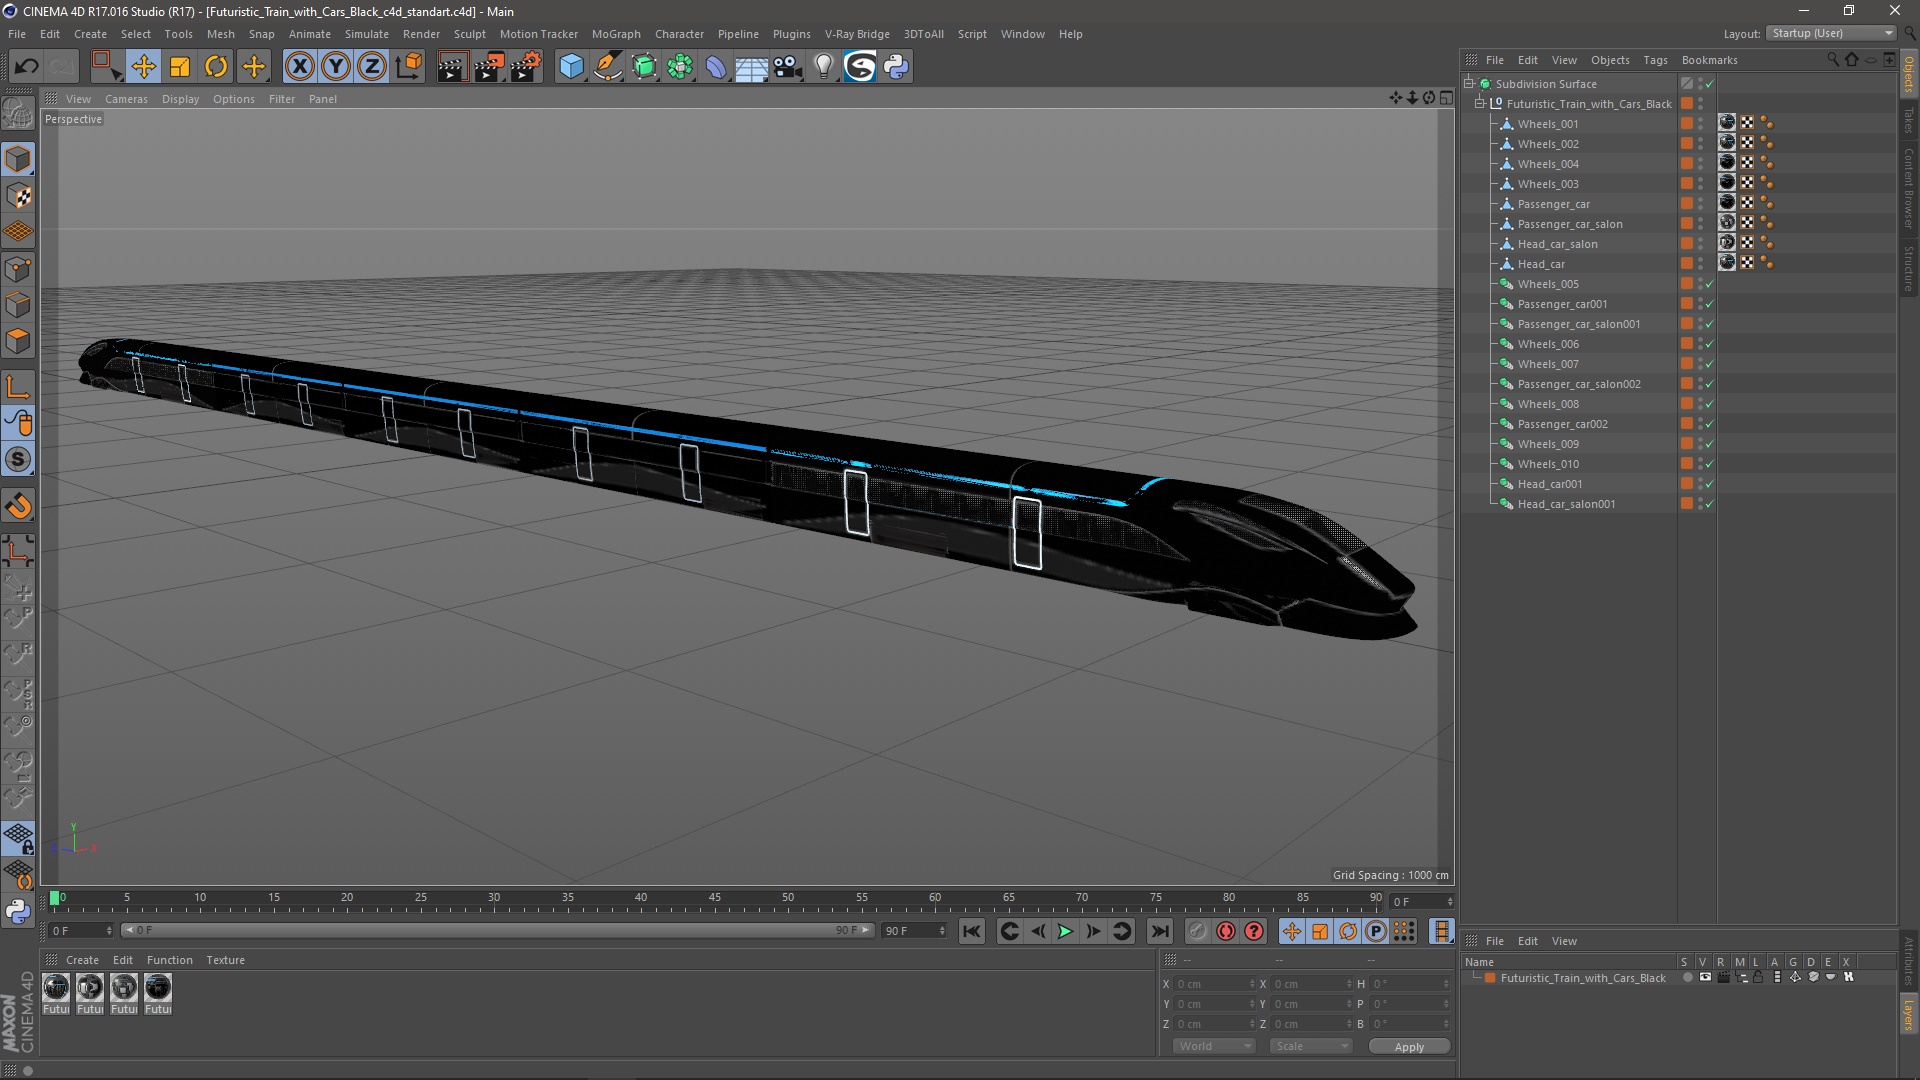Open the Deformer bend icon
The height and width of the screenshot is (1080, 1920).
tap(716, 66)
